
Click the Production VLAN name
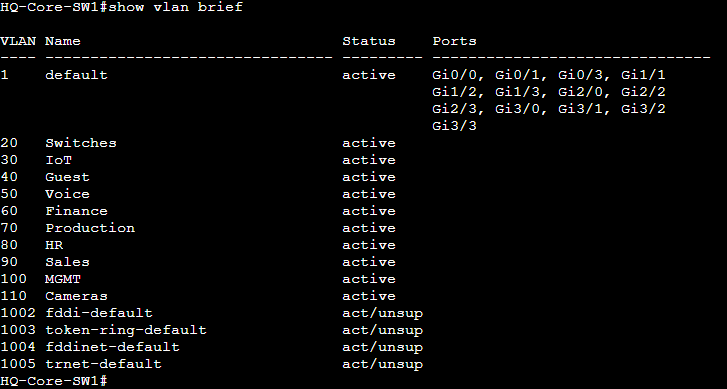[90, 228]
